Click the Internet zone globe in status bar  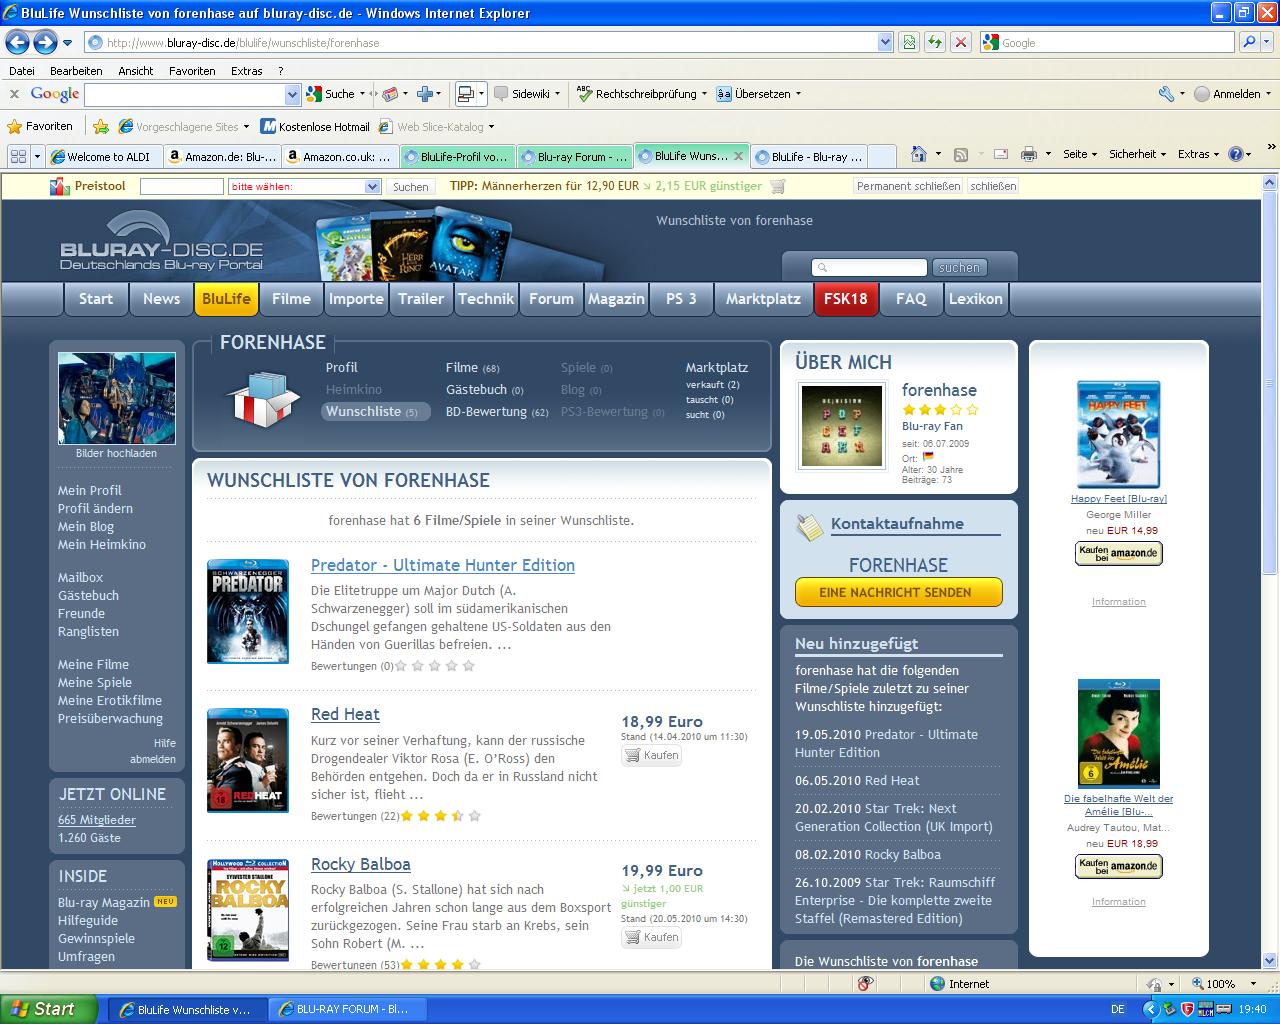(x=937, y=984)
